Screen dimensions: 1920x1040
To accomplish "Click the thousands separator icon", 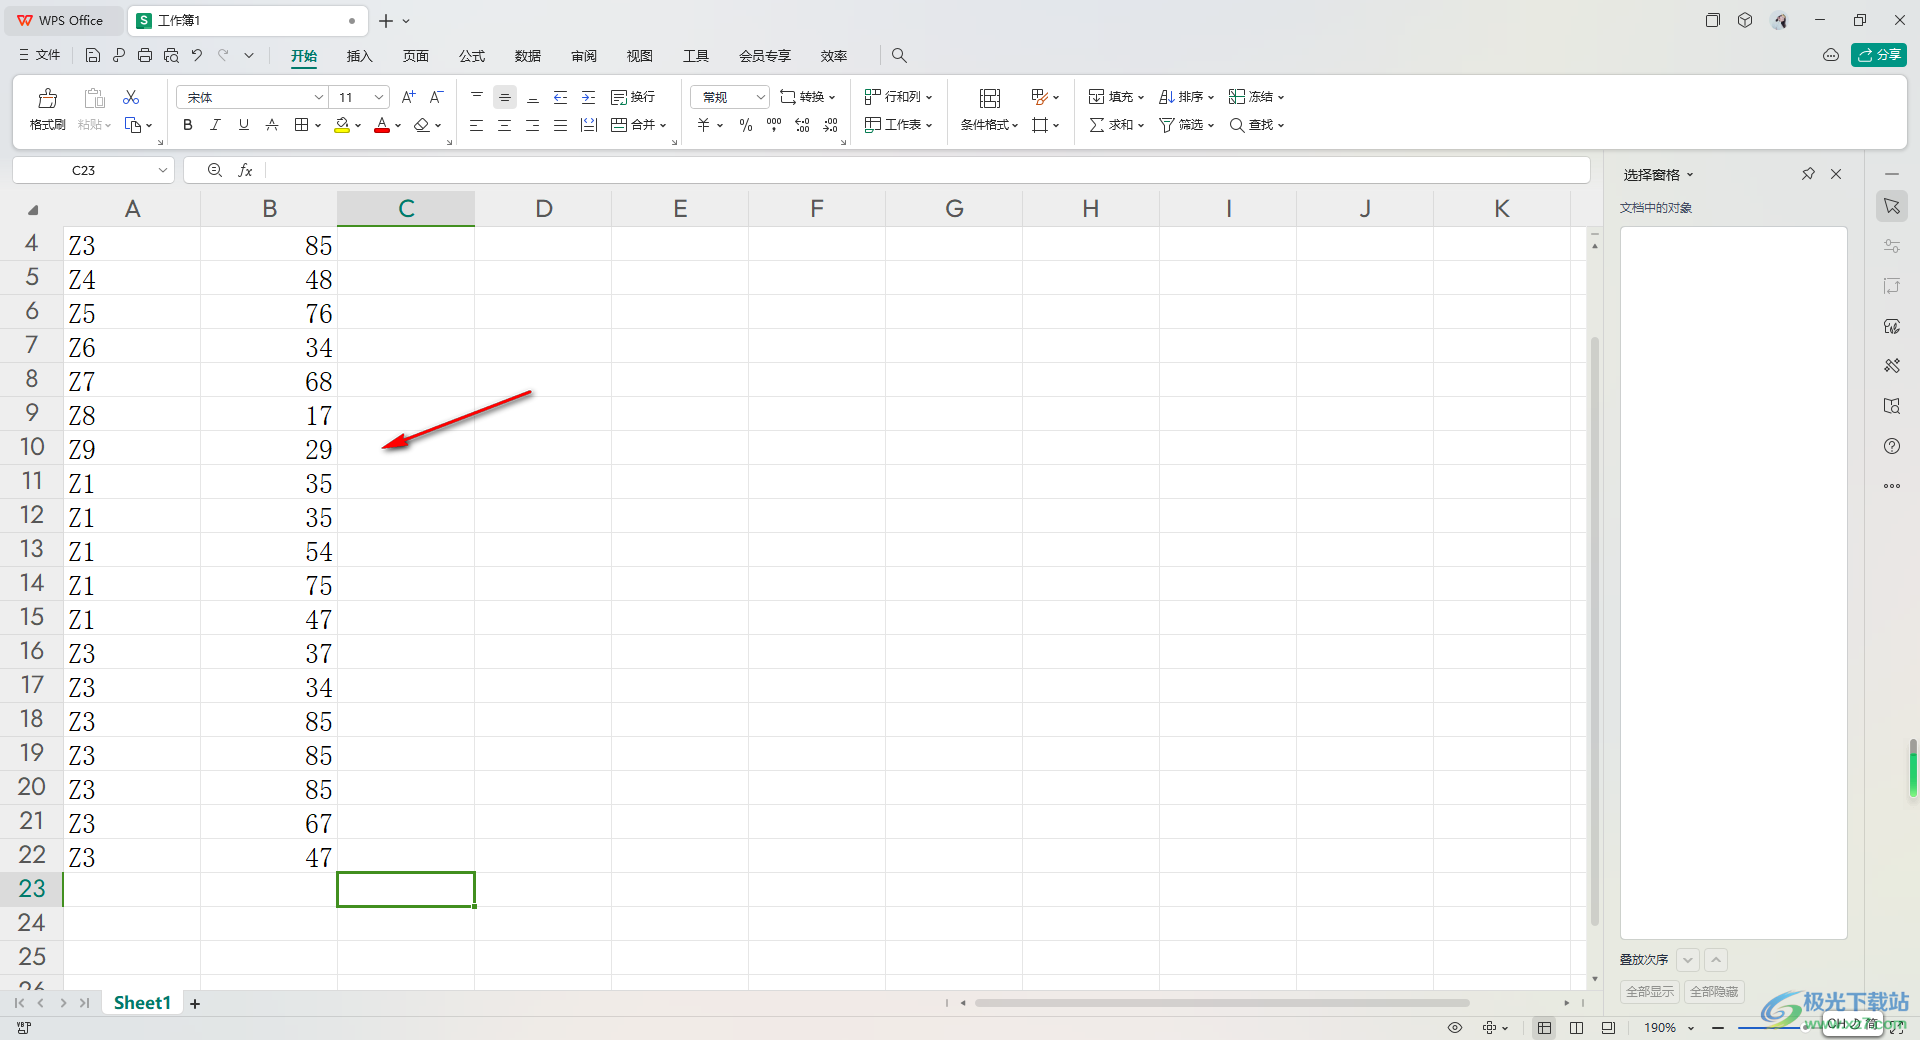I will click(774, 125).
